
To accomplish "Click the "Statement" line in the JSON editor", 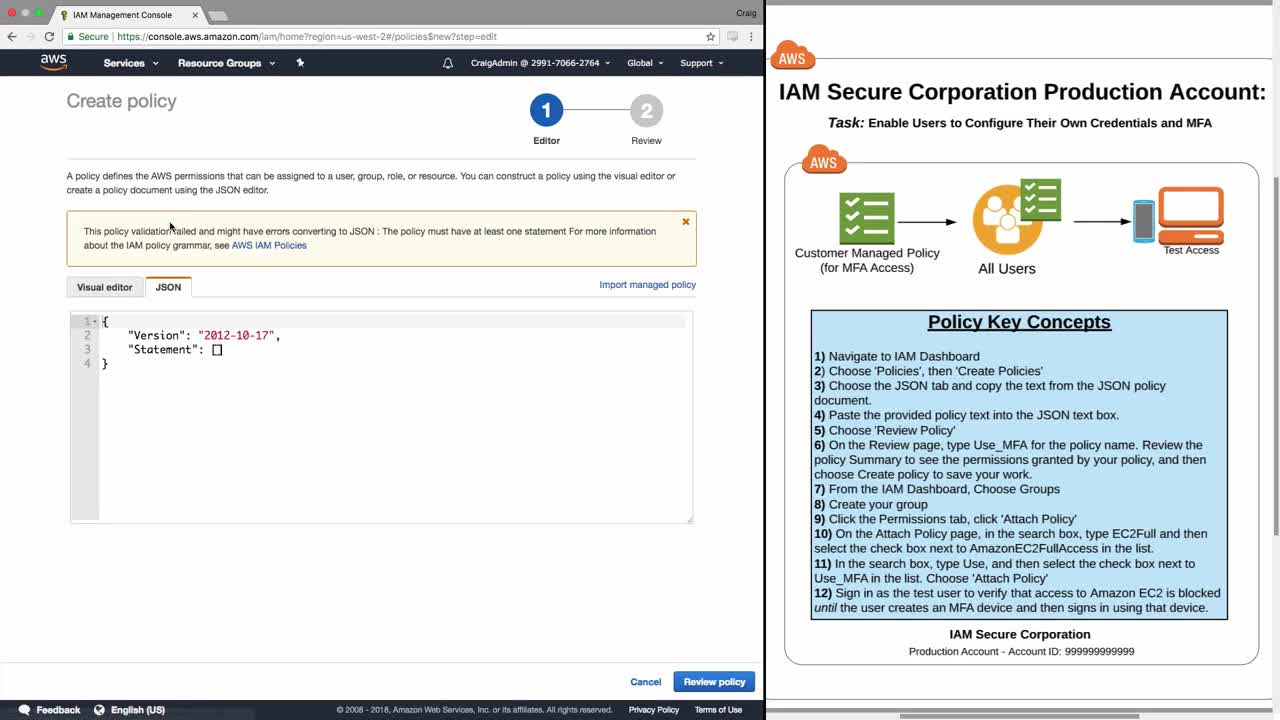I will (175, 349).
